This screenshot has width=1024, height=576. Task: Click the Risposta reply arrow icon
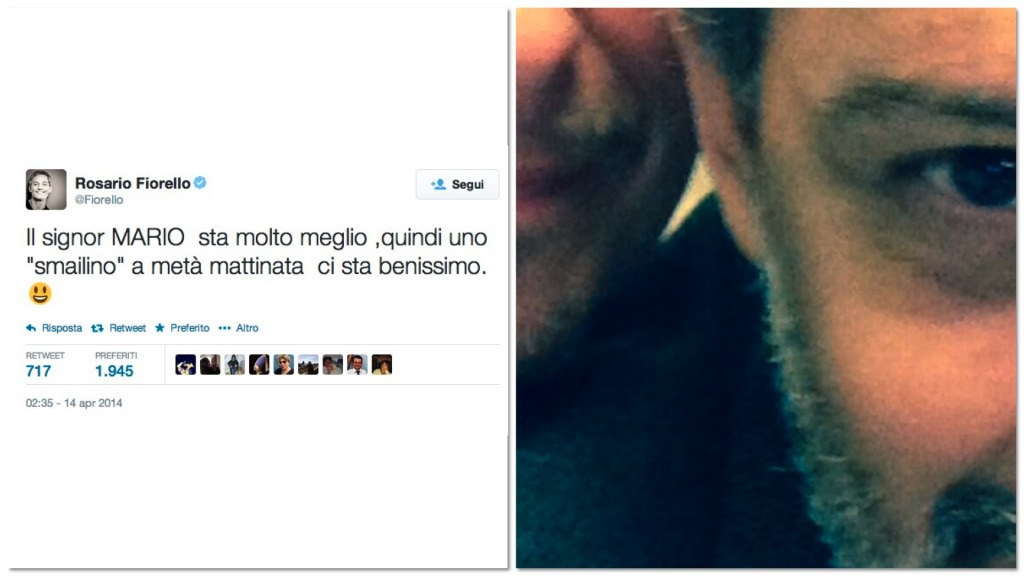click(x=31, y=328)
